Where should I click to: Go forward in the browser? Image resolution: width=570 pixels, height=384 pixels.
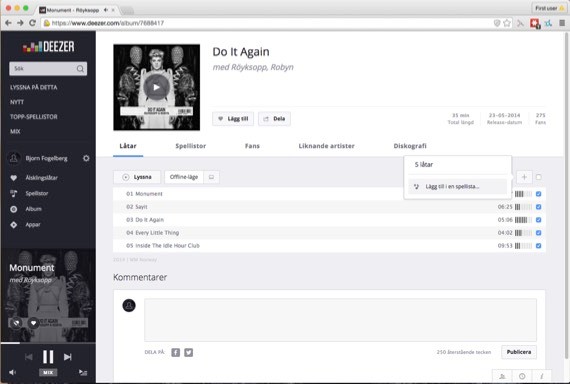click(x=20, y=23)
